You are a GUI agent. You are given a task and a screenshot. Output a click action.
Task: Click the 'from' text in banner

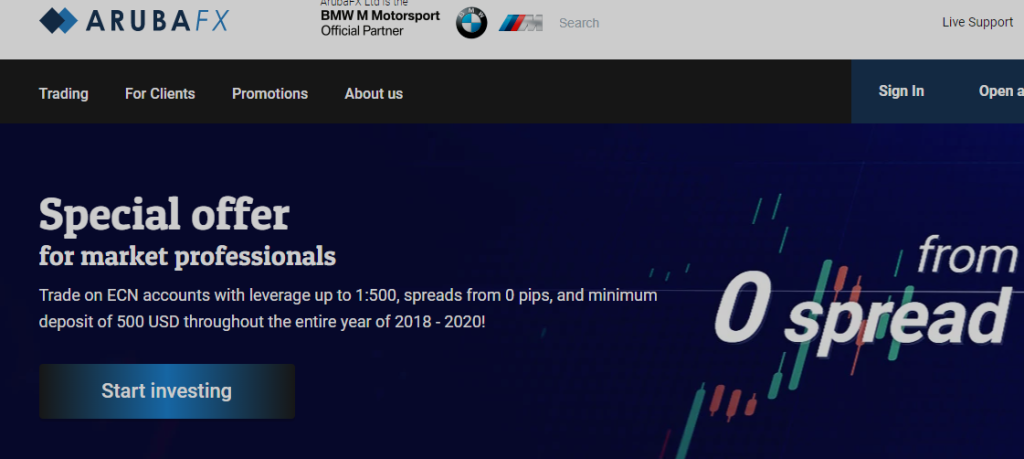click(966, 256)
